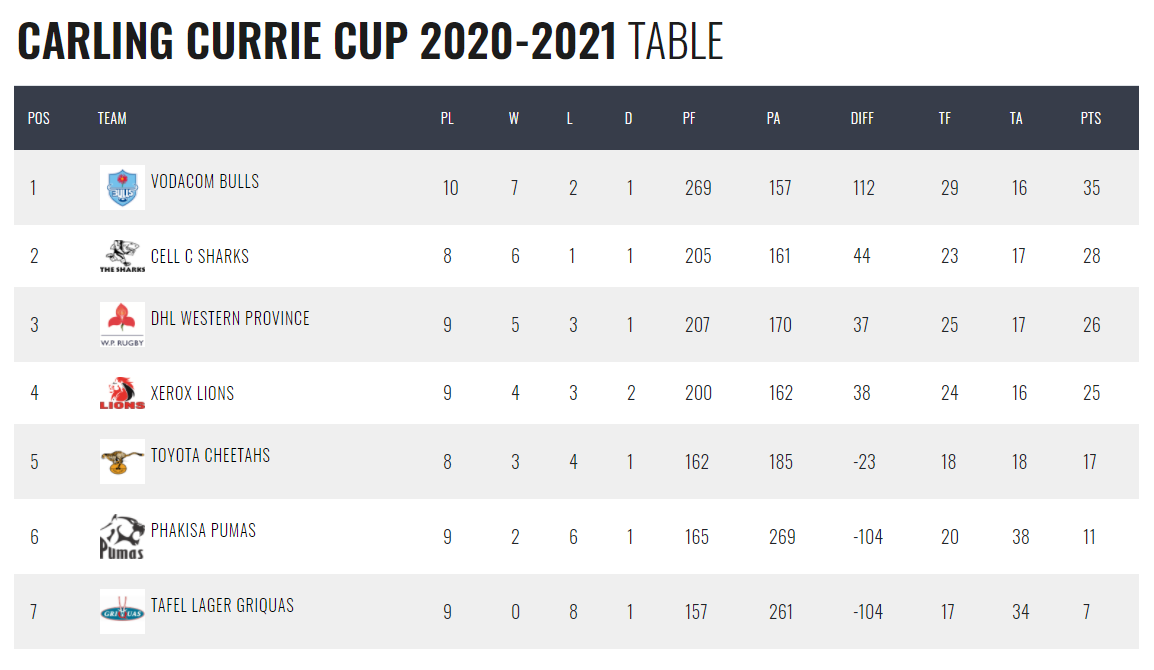The height and width of the screenshot is (670, 1154).
Task: Click the Xerox Lions team logo
Action: pyautogui.click(x=122, y=393)
